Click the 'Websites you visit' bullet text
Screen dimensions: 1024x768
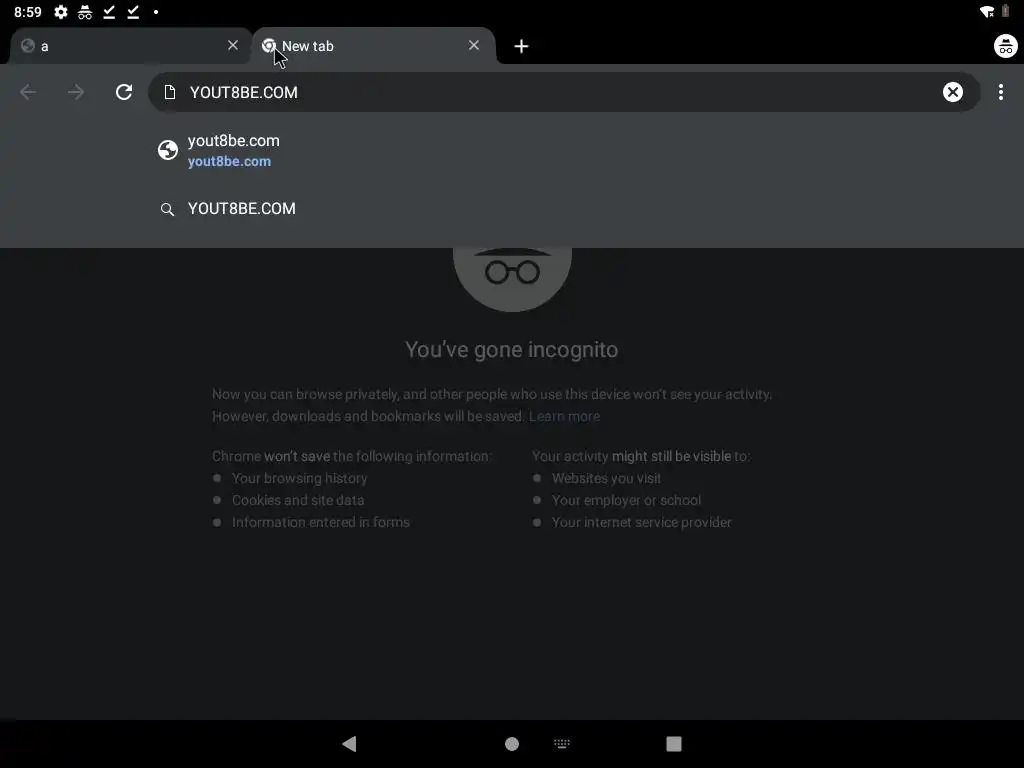click(607, 478)
